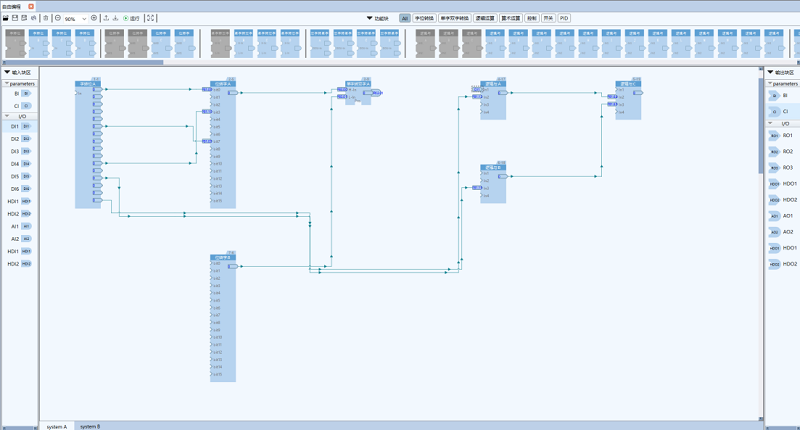Screen dimensions: 800x430
Task: Toggle the PID function block filter
Action: click(564, 18)
